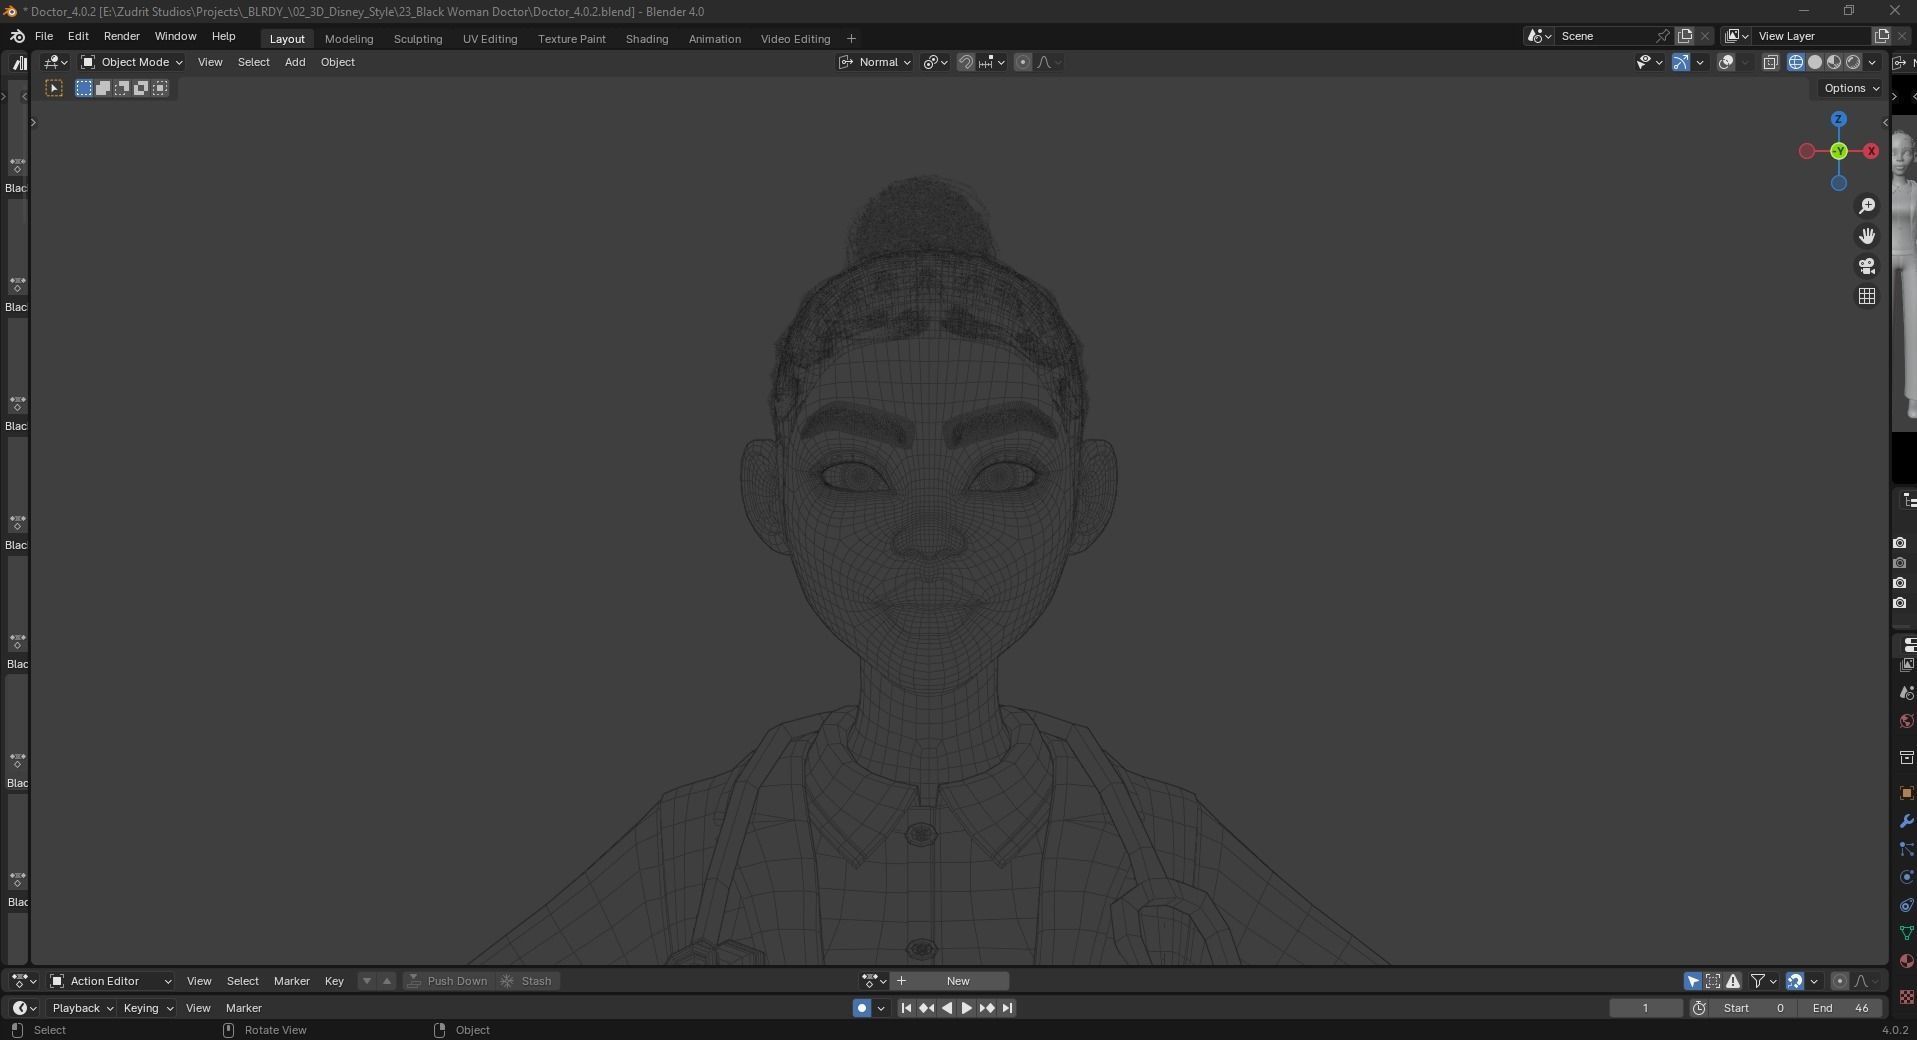Image resolution: width=1917 pixels, height=1040 pixels.
Task: Select the hand pan view icon
Action: [x=1866, y=236]
